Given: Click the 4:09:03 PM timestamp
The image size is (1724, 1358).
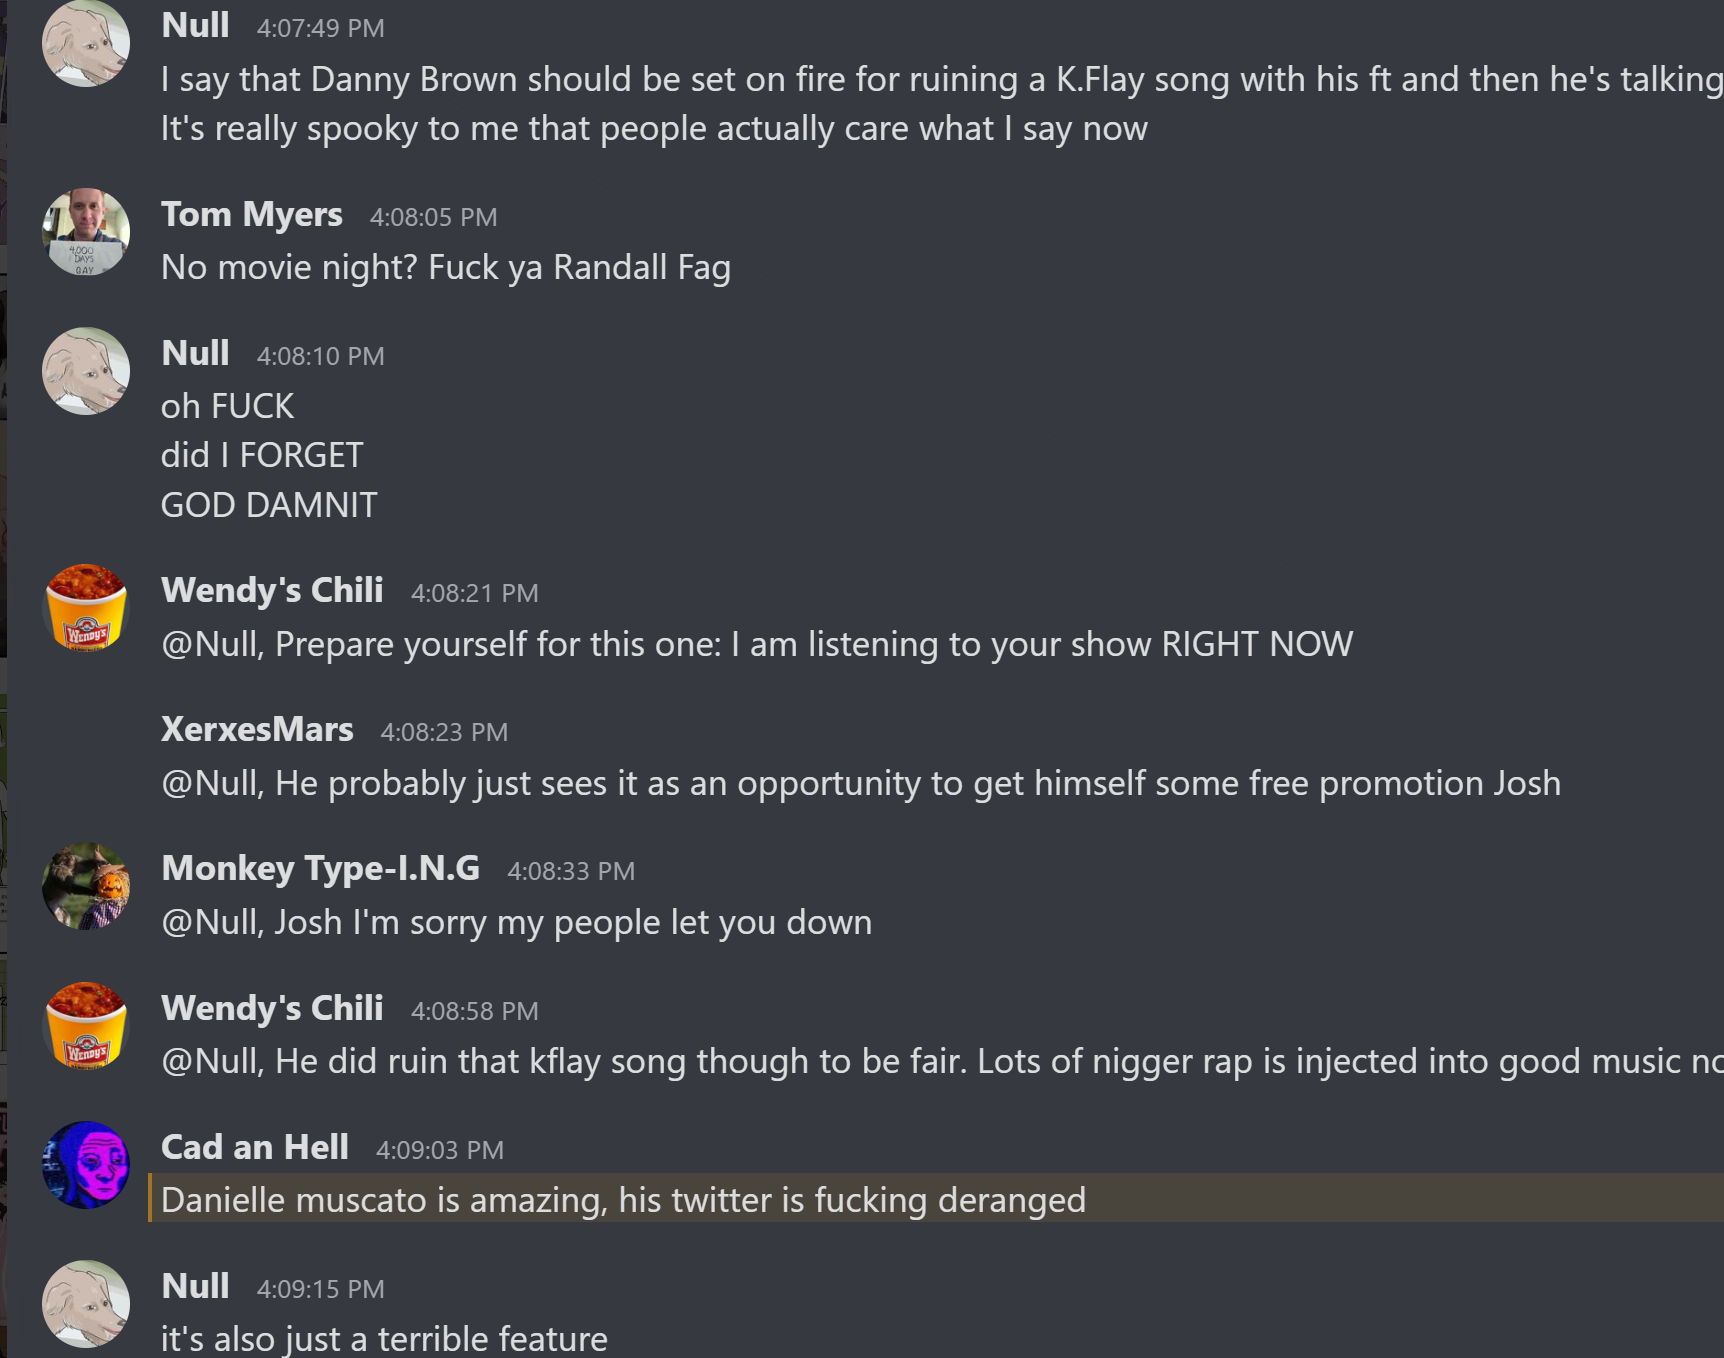Looking at the screenshot, I should 440,1150.
